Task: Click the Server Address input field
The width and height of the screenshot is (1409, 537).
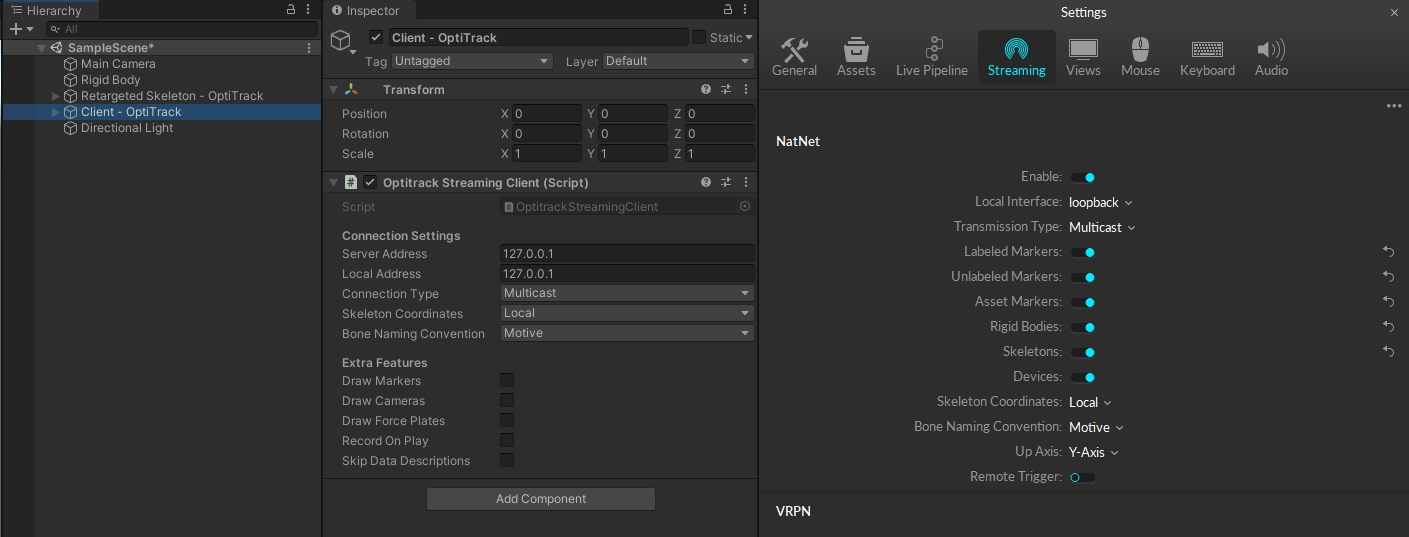Action: (x=626, y=254)
